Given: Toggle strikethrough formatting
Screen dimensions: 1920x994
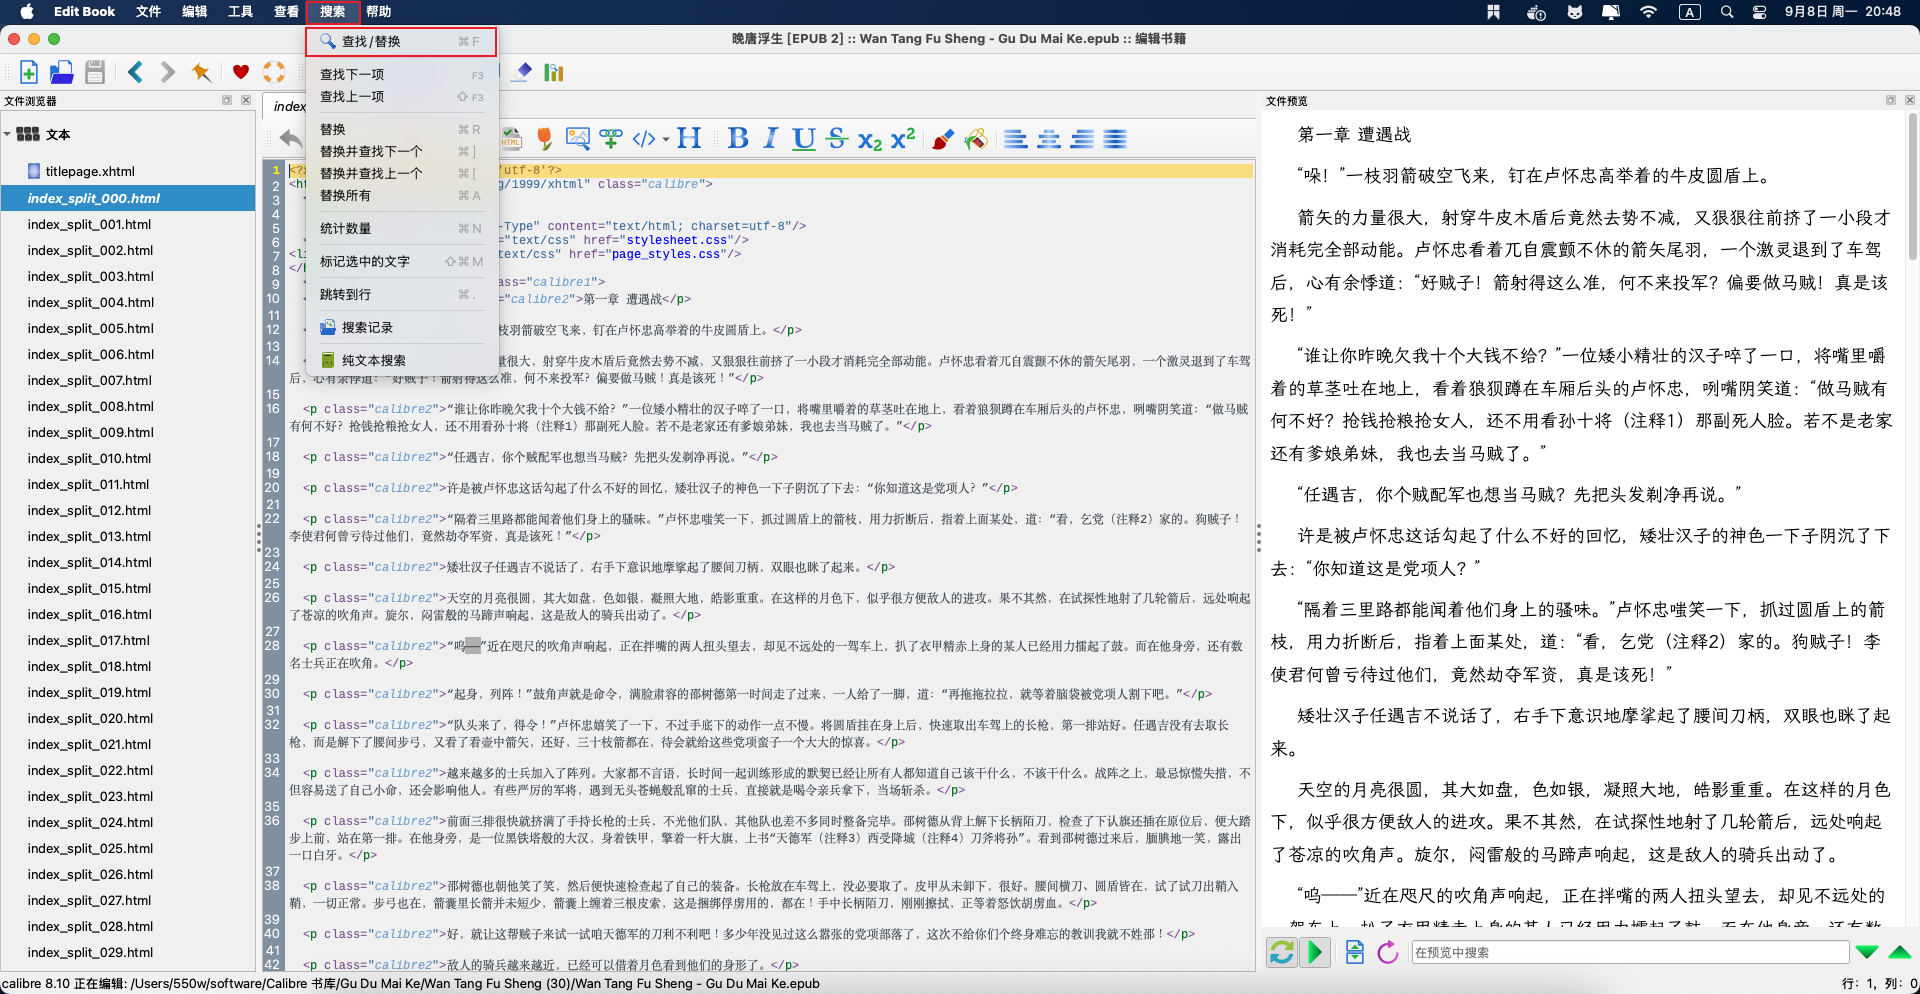Looking at the screenshot, I should pos(837,138).
